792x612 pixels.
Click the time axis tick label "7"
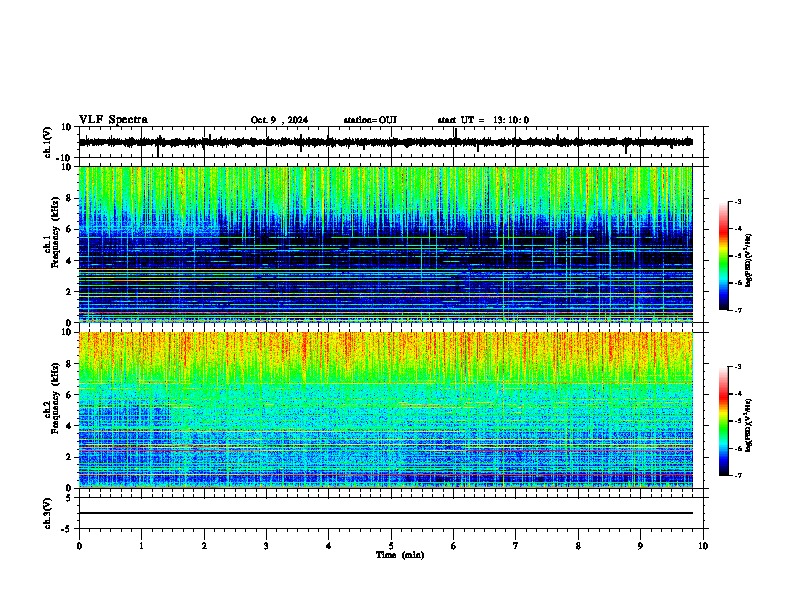[516, 546]
